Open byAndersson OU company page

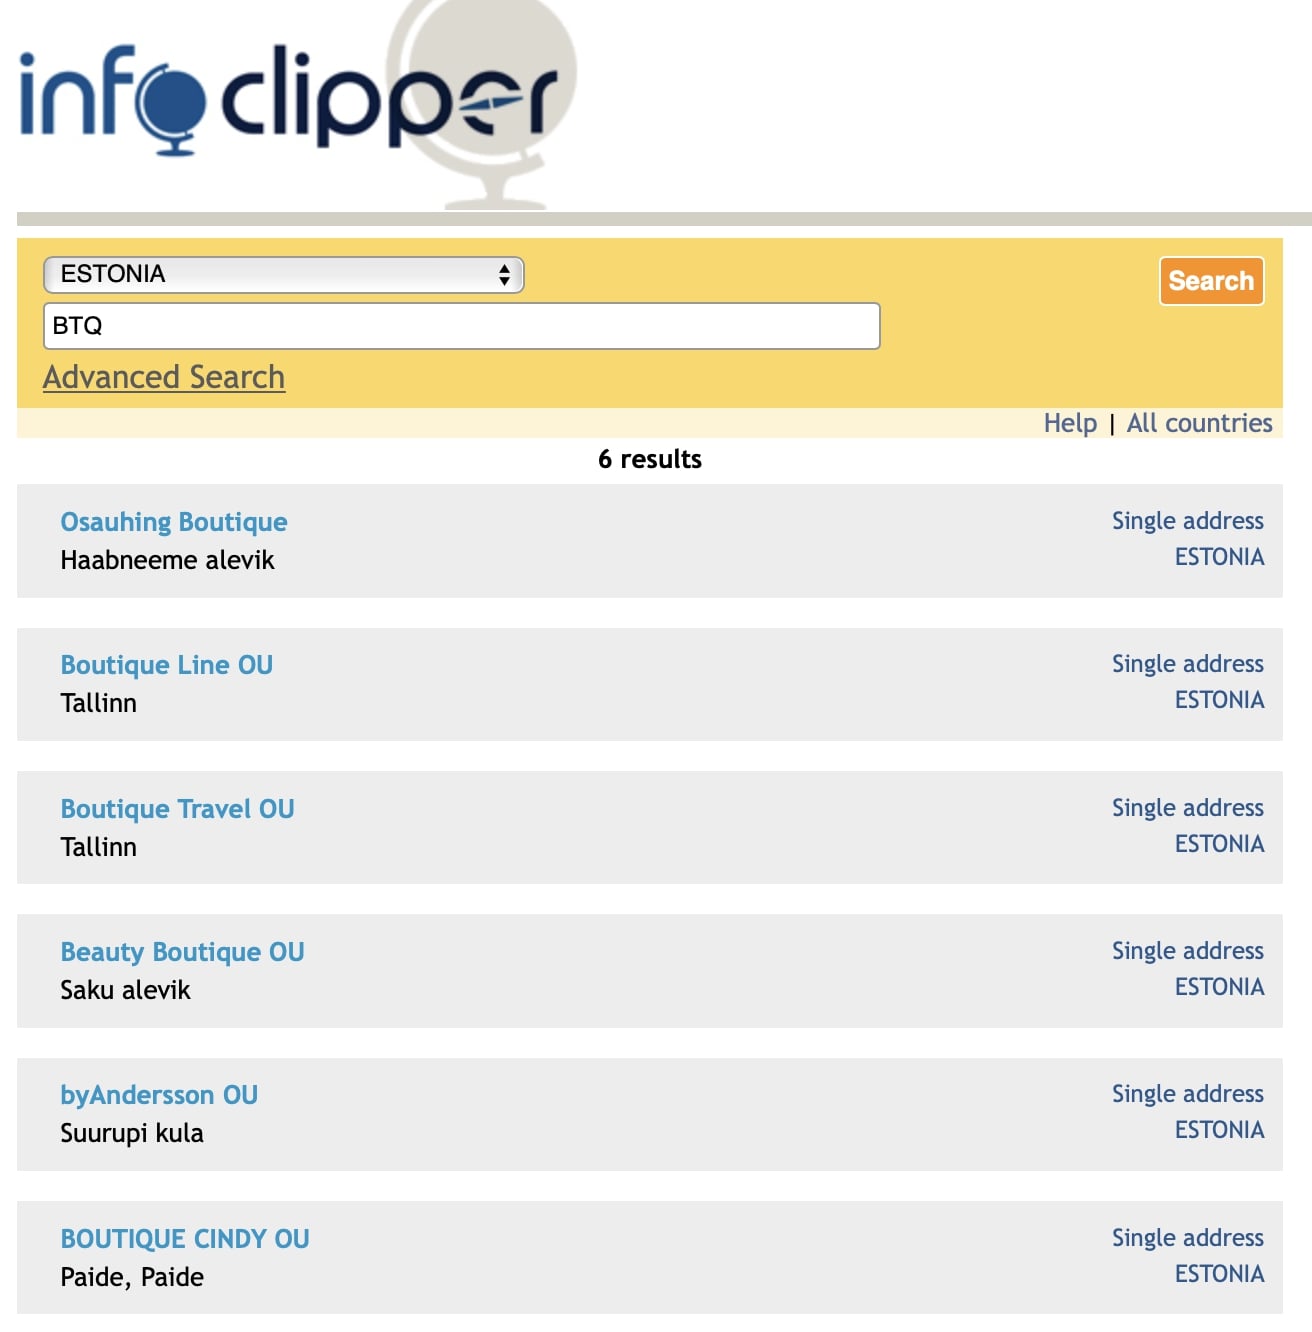159,1095
